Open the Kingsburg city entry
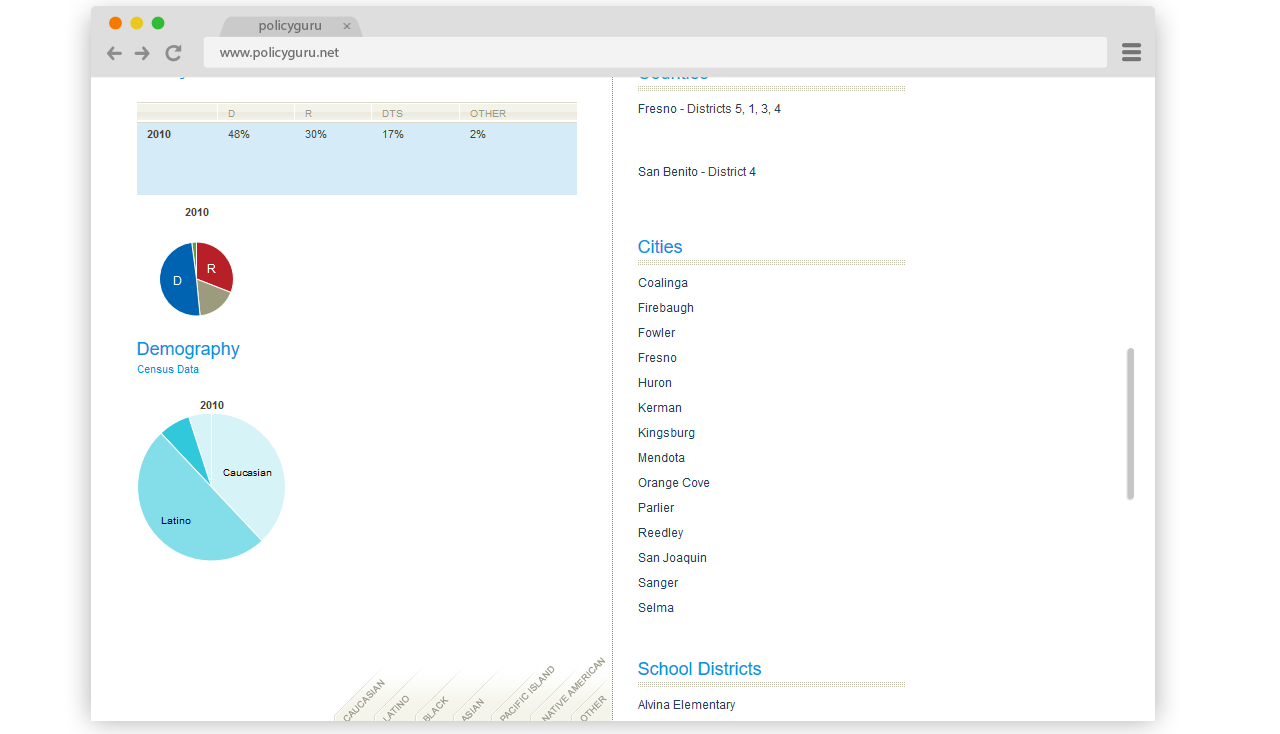 pos(666,433)
